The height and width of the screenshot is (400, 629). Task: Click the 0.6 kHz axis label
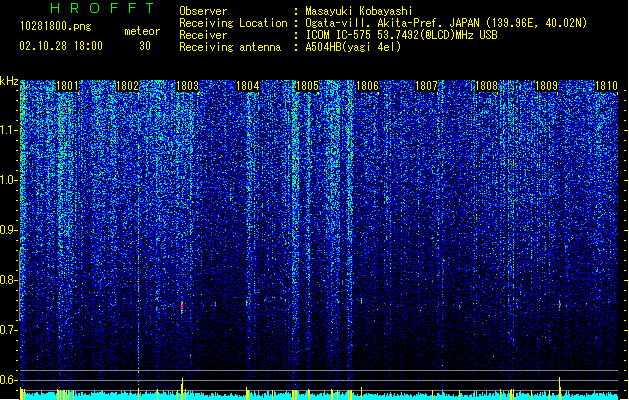pyautogui.click(x=9, y=380)
